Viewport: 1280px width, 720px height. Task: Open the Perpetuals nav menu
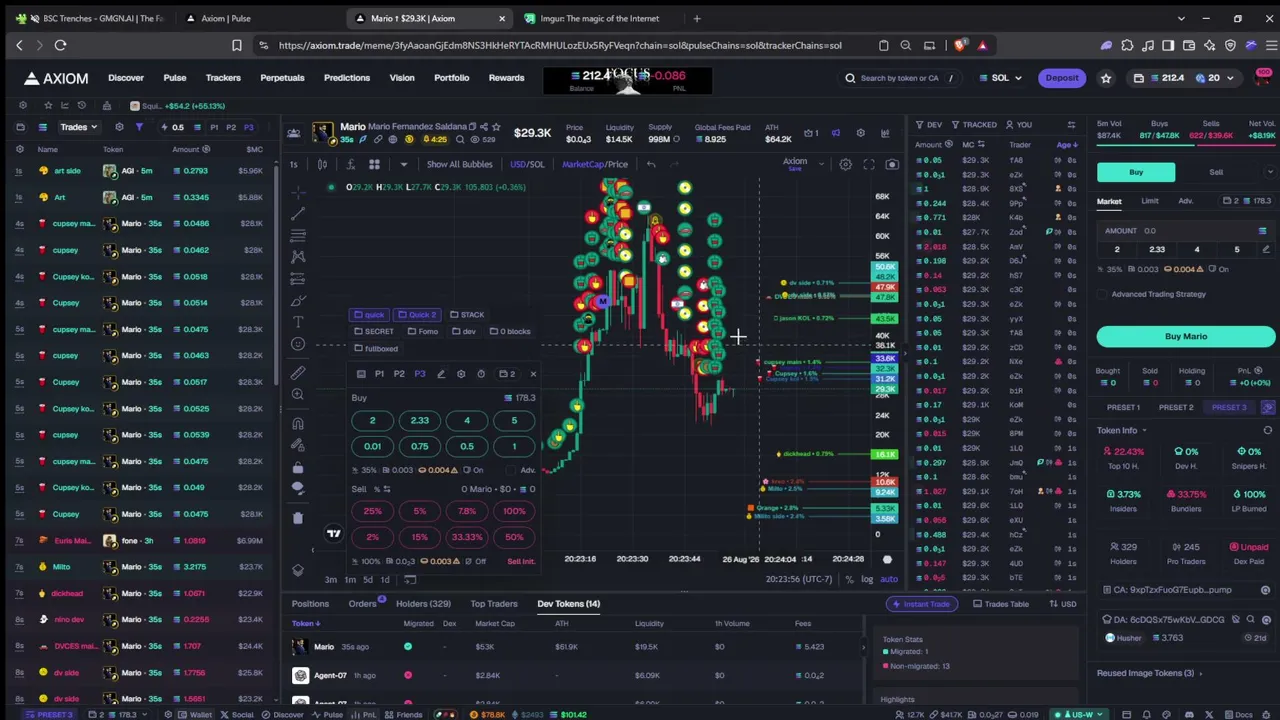[282, 78]
